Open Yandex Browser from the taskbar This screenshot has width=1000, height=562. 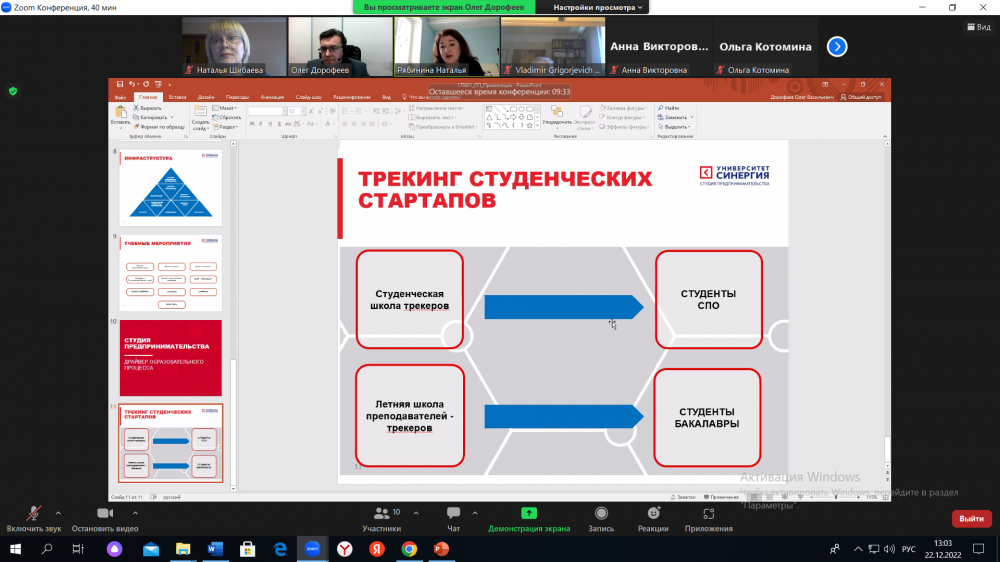pyautogui.click(x=343, y=549)
